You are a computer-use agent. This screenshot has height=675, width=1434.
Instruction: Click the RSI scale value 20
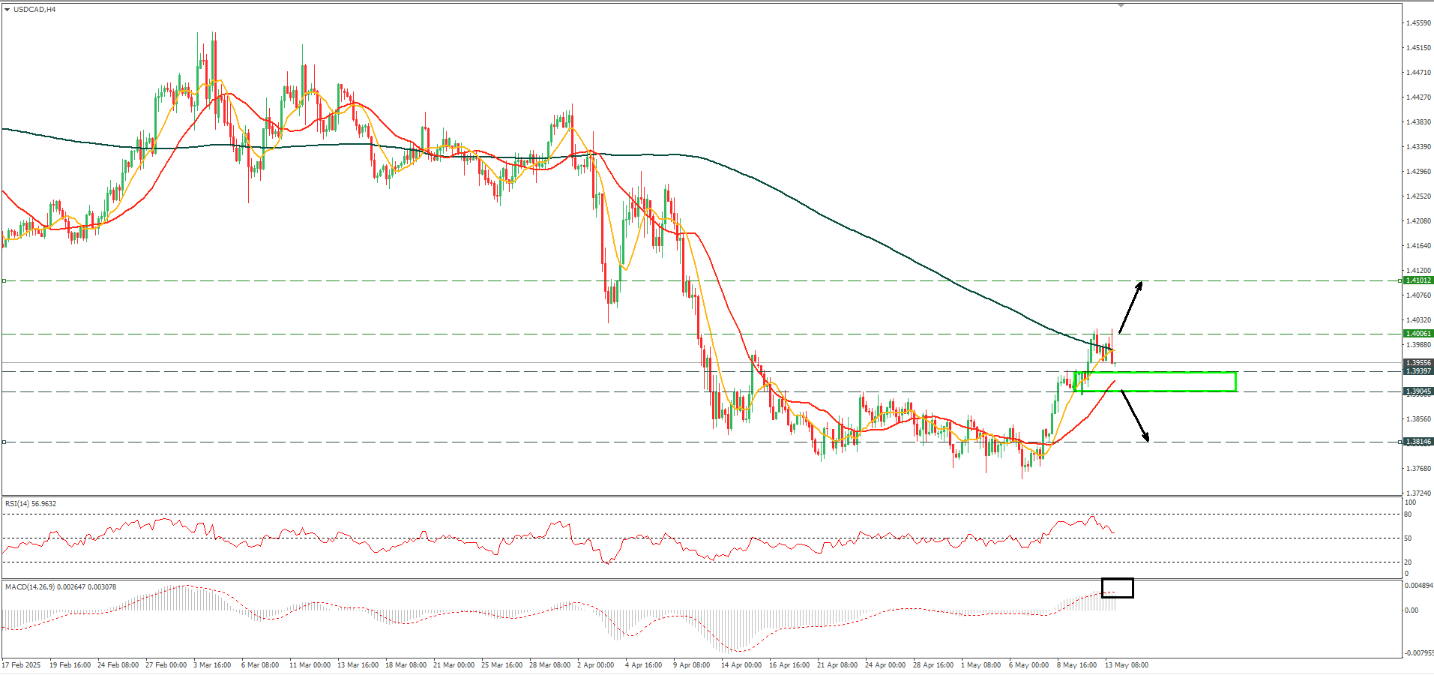pyautogui.click(x=1408, y=563)
